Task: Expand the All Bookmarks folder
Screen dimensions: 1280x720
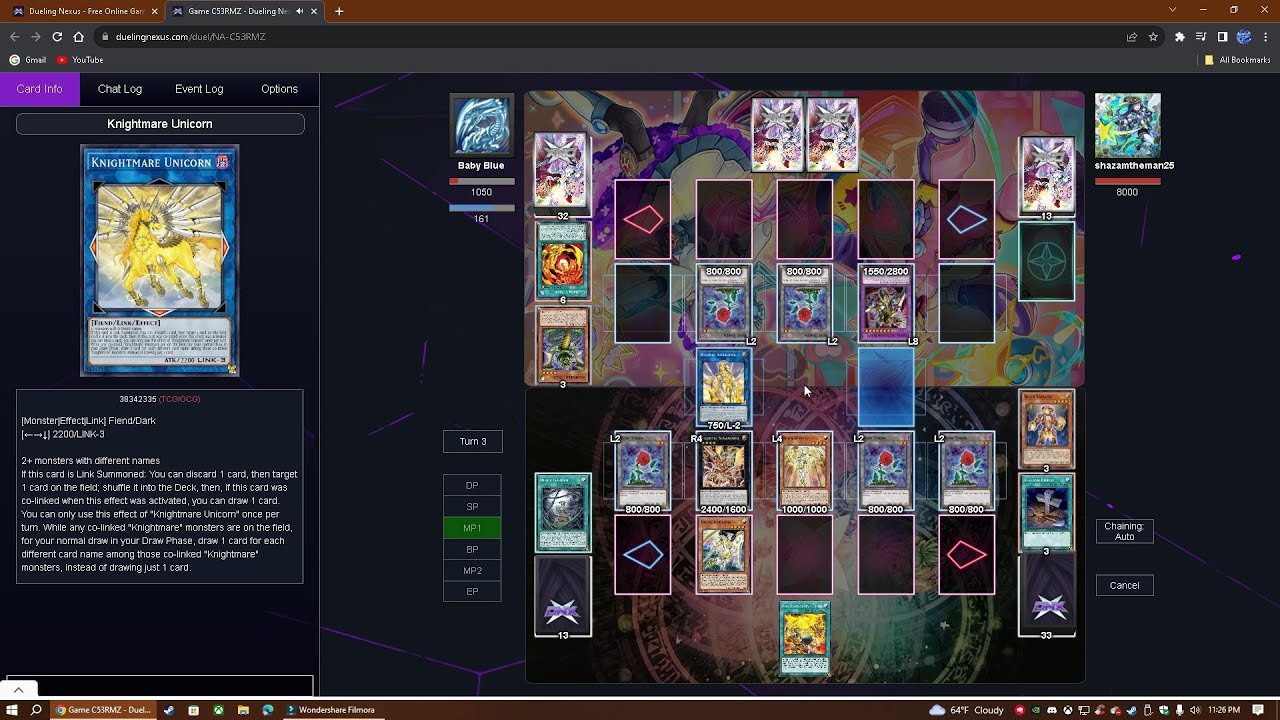Action: pyautogui.click(x=1237, y=60)
